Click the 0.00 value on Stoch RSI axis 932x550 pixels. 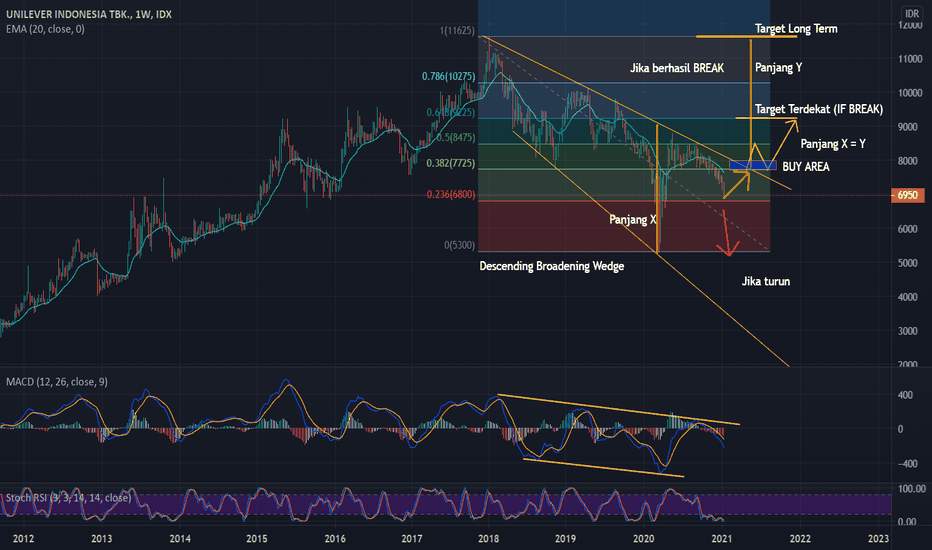[907, 522]
